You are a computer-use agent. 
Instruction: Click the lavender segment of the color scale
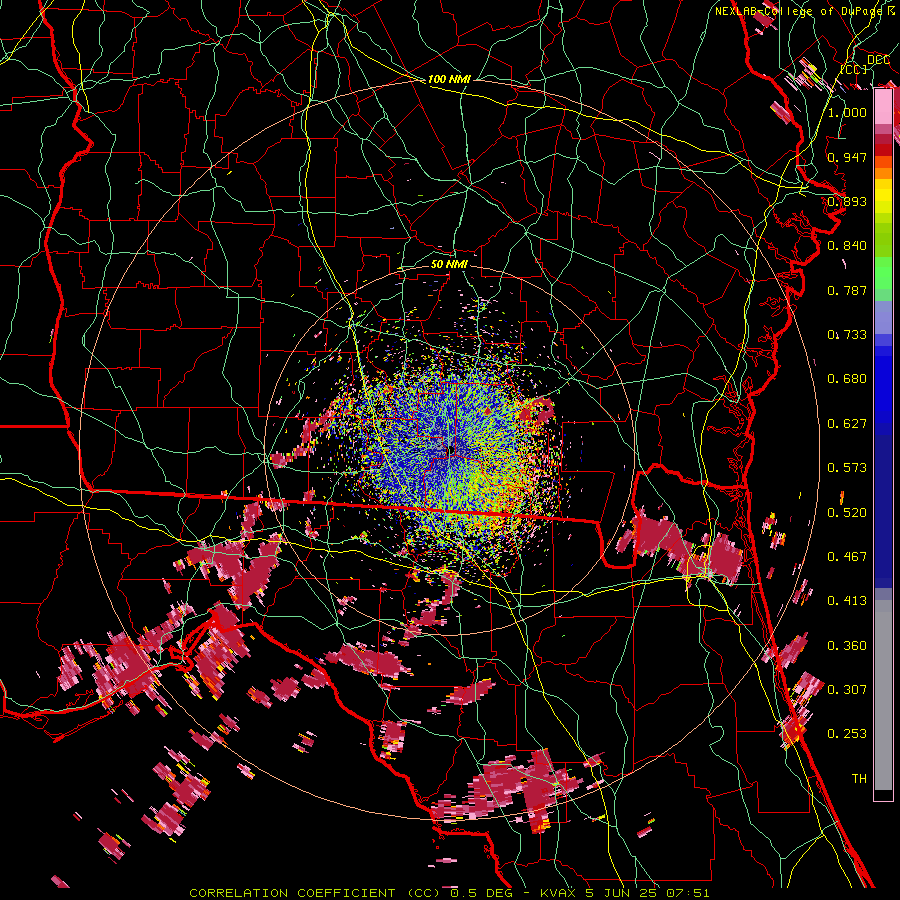tap(883, 317)
